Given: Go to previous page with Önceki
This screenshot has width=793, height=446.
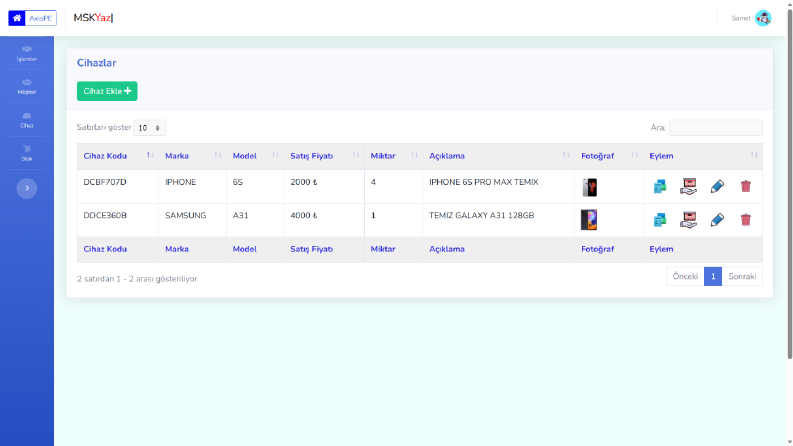Looking at the screenshot, I should (x=685, y=277).
